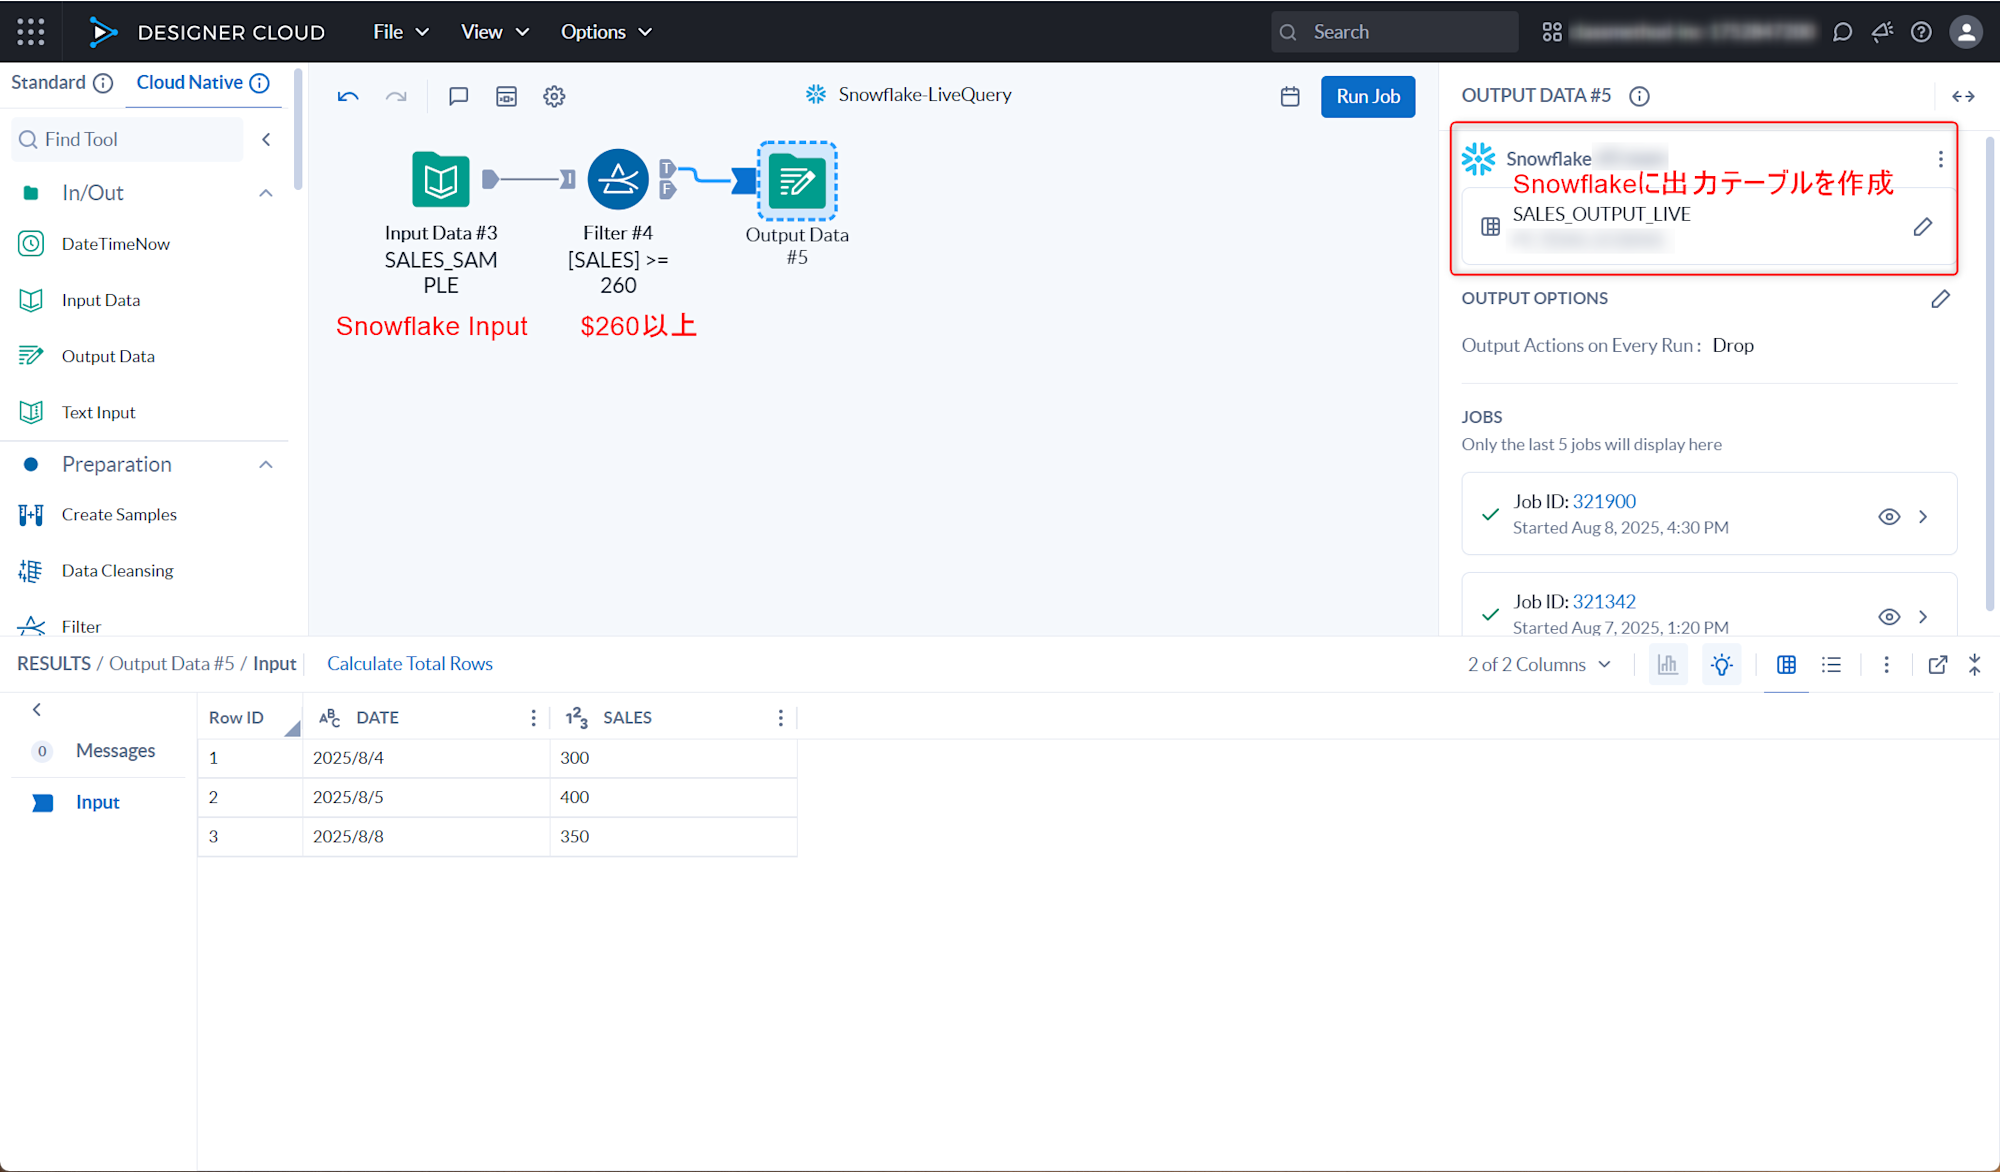Image resolution: width=2000 pixels, height=1172 pixels.
Task: Open the DATE column options menu
Action: 533,718
